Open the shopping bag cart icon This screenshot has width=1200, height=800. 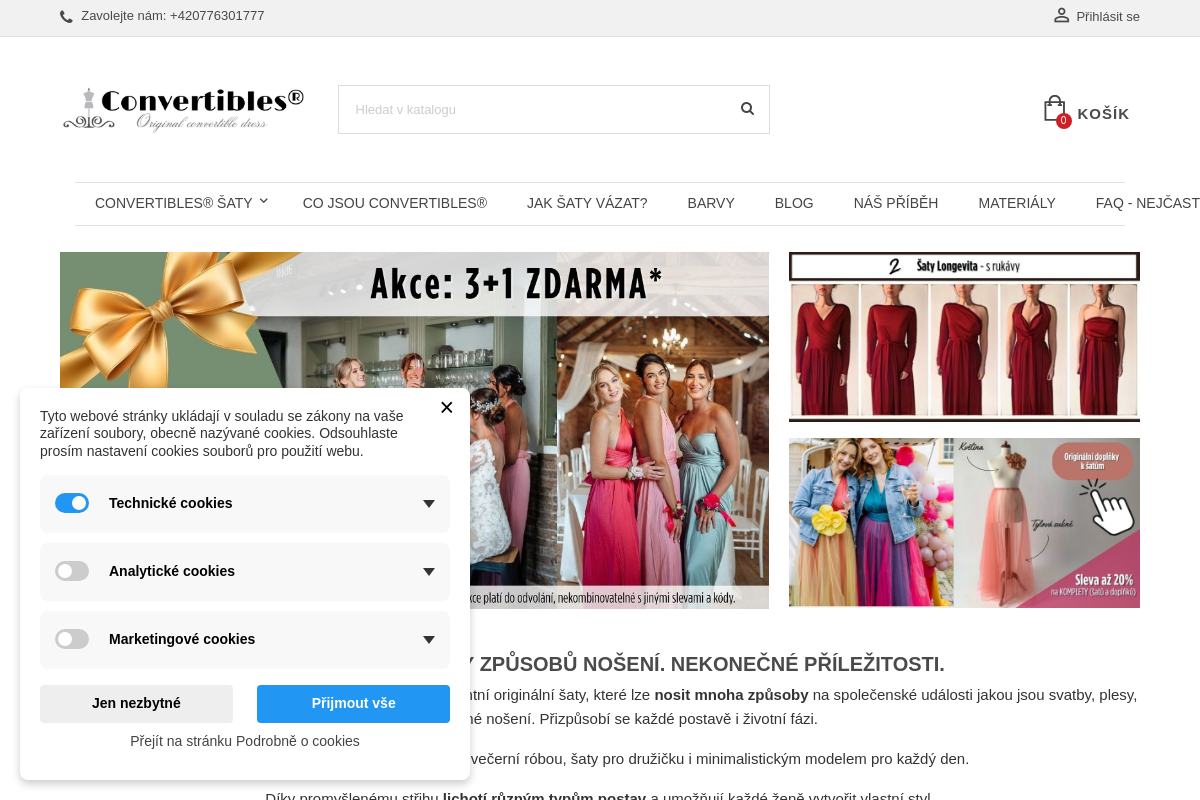coord(1053,108)
